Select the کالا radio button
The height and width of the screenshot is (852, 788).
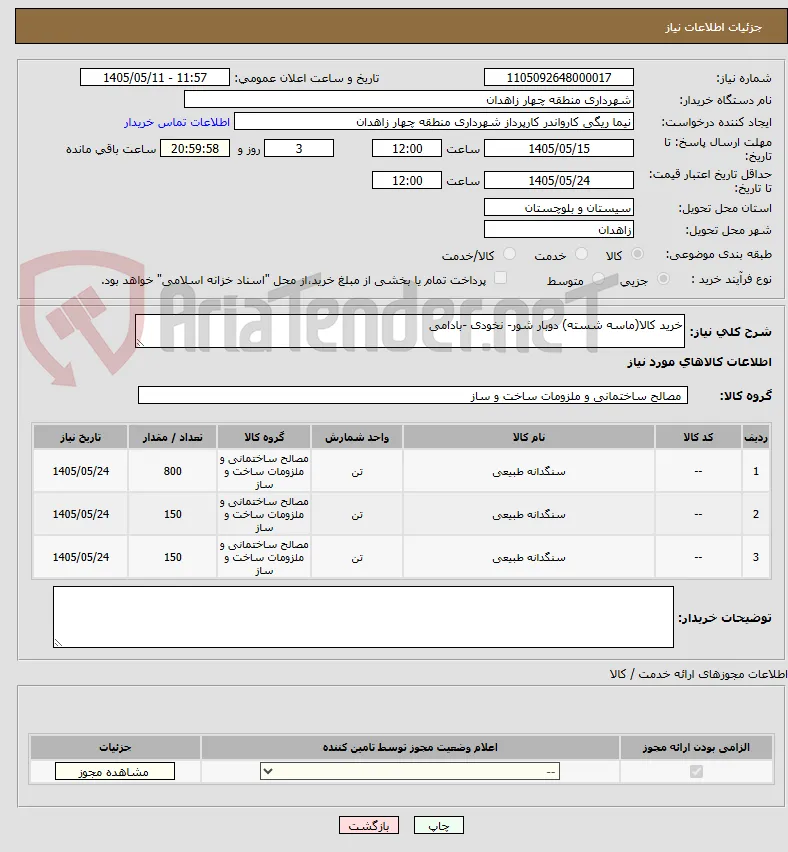tap(637, 254)
